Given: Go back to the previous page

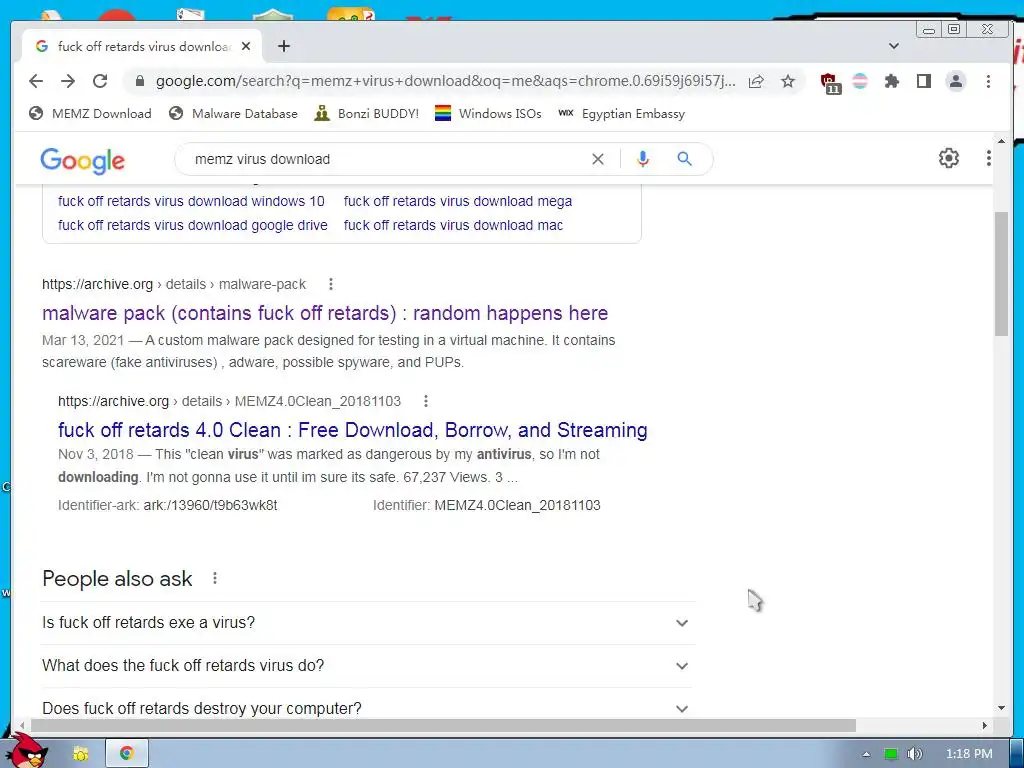Looking at the screenshot, I should (36, 81).
